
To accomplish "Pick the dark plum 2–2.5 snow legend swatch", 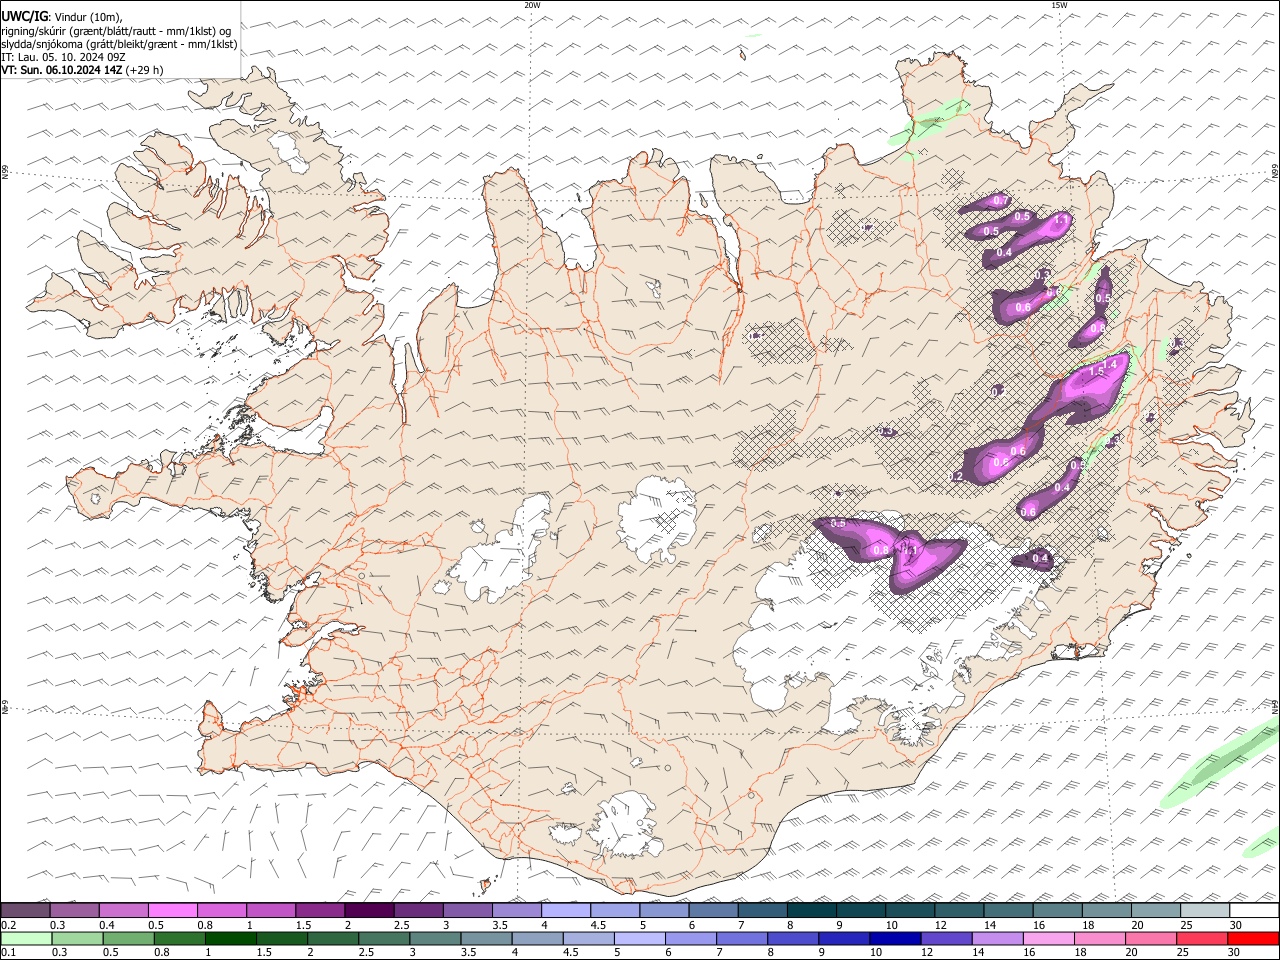I will click(x=369, y=910).
